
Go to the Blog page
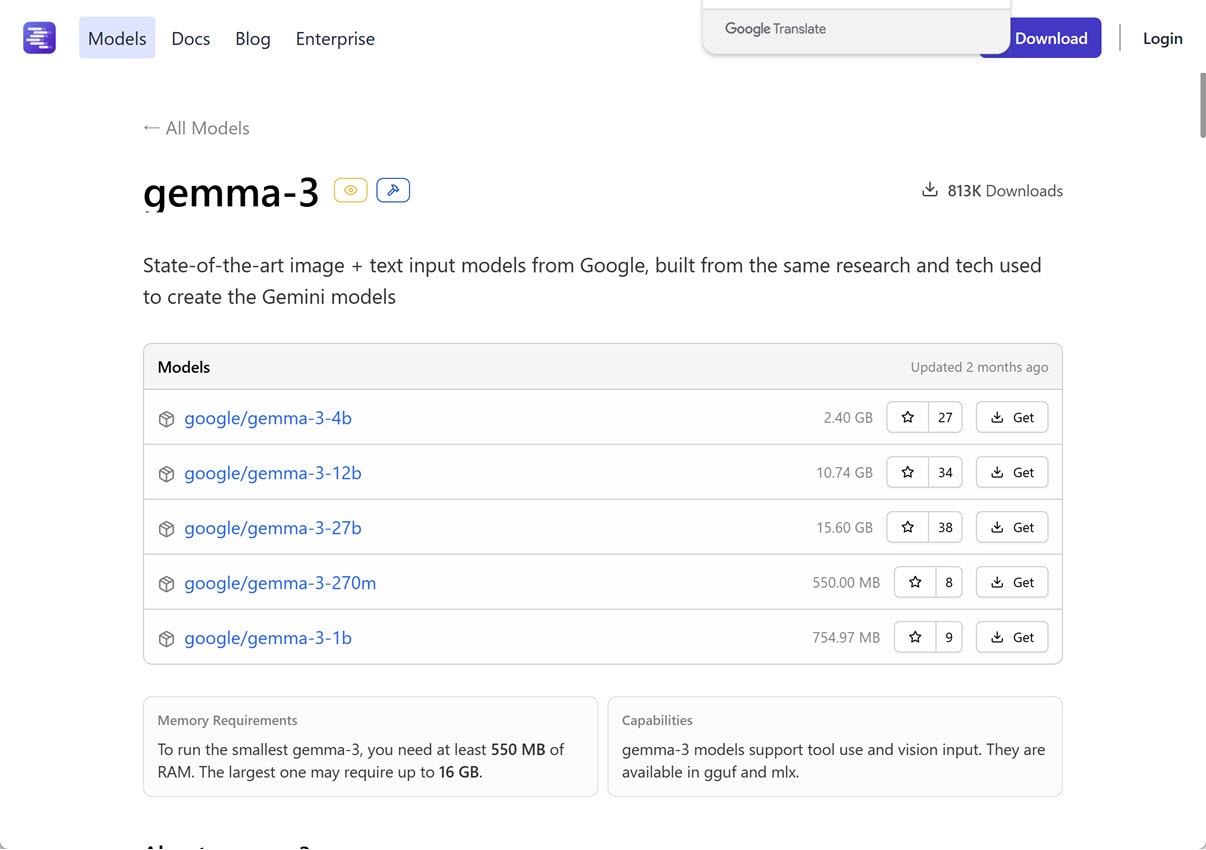(x=253, y=39)
